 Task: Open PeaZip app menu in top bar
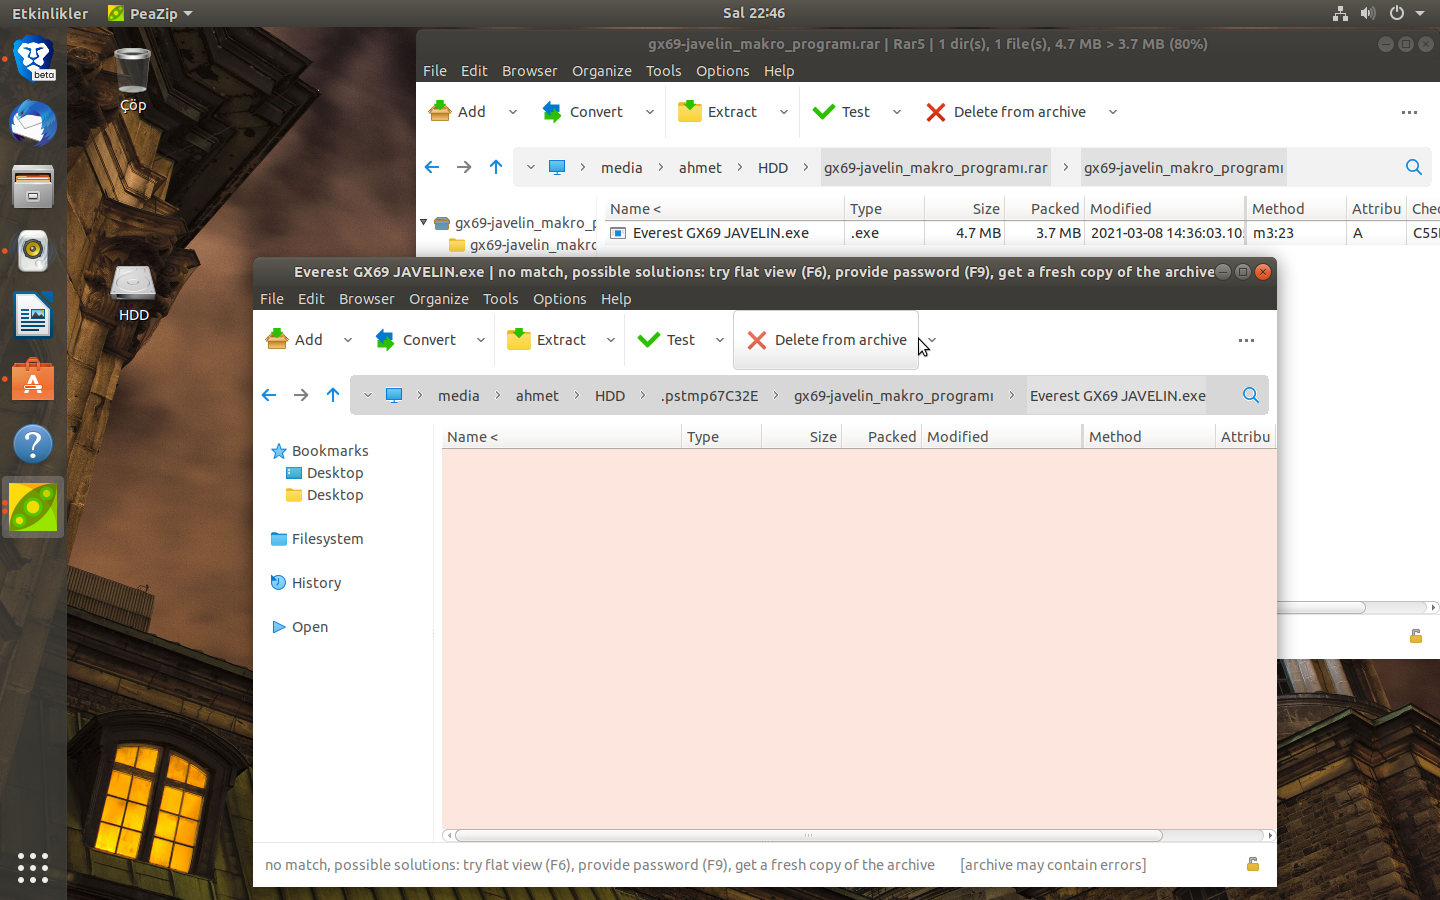(x=150, y=13)
